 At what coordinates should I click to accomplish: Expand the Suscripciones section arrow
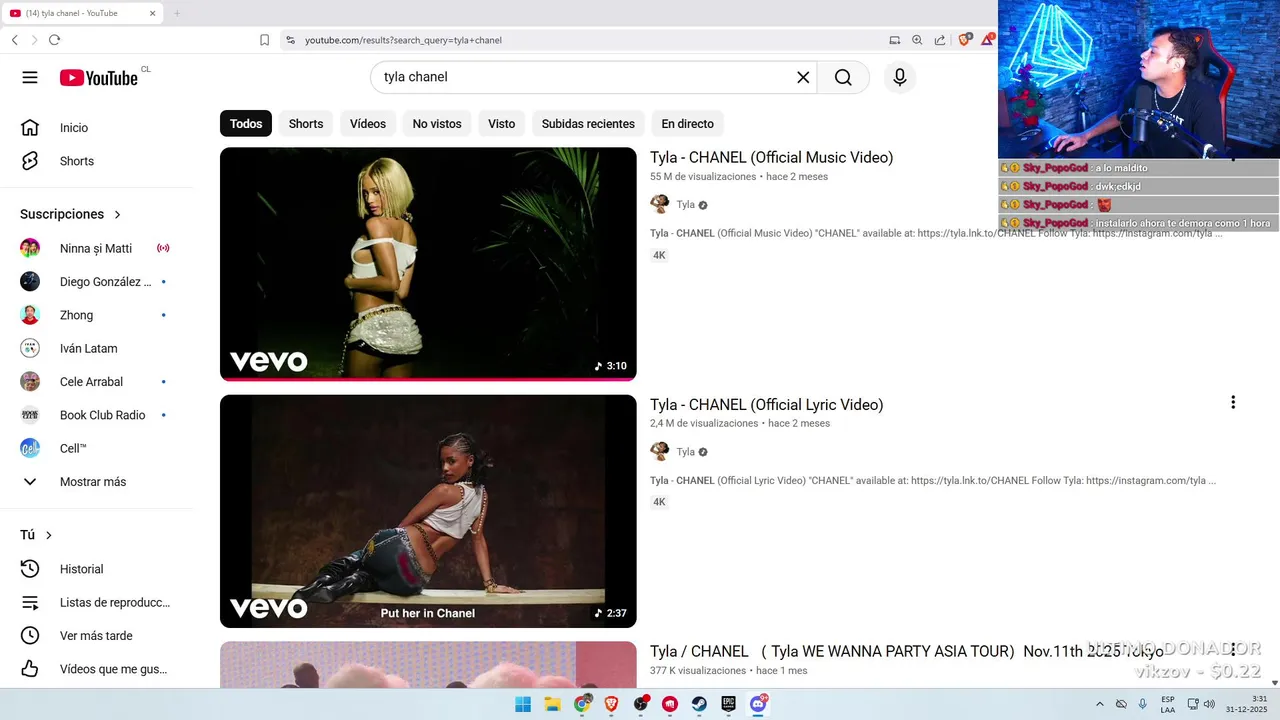point(117,214)
